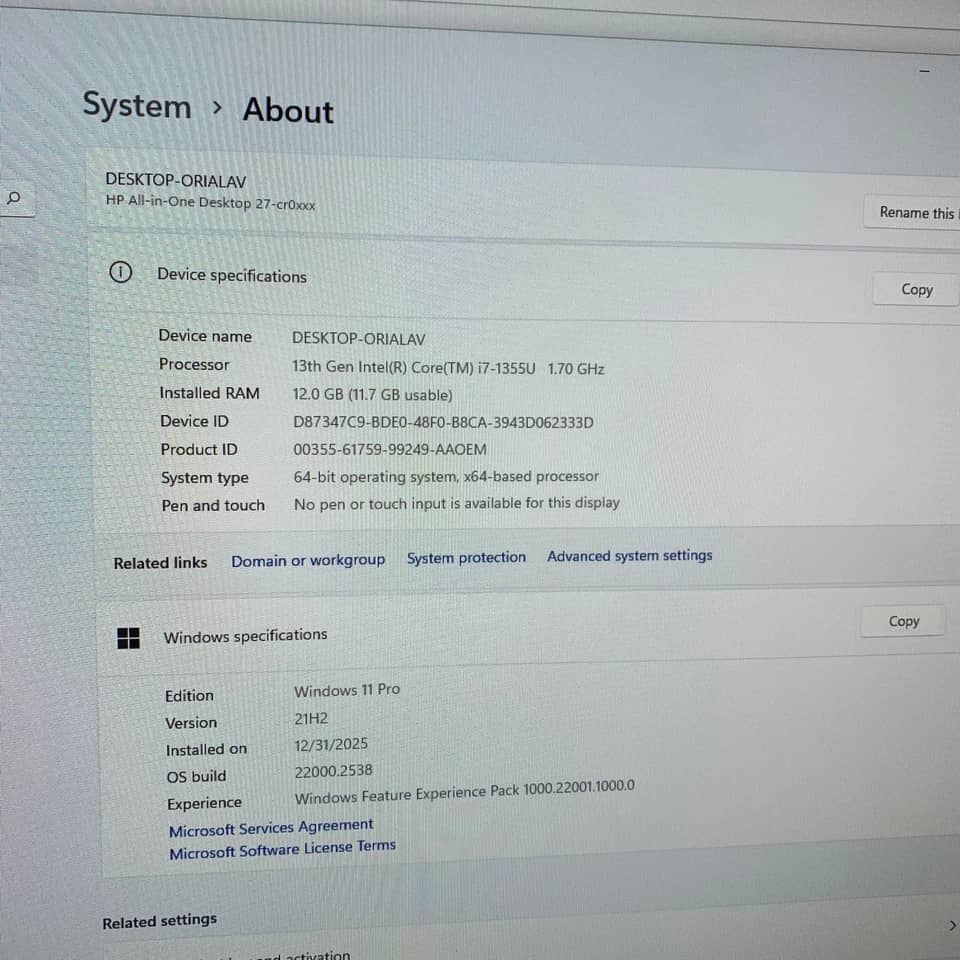Expand the Related settings chevron
The width and height of the screenshot is (960, 960).
pyautogui.click(x=952, y=925)
